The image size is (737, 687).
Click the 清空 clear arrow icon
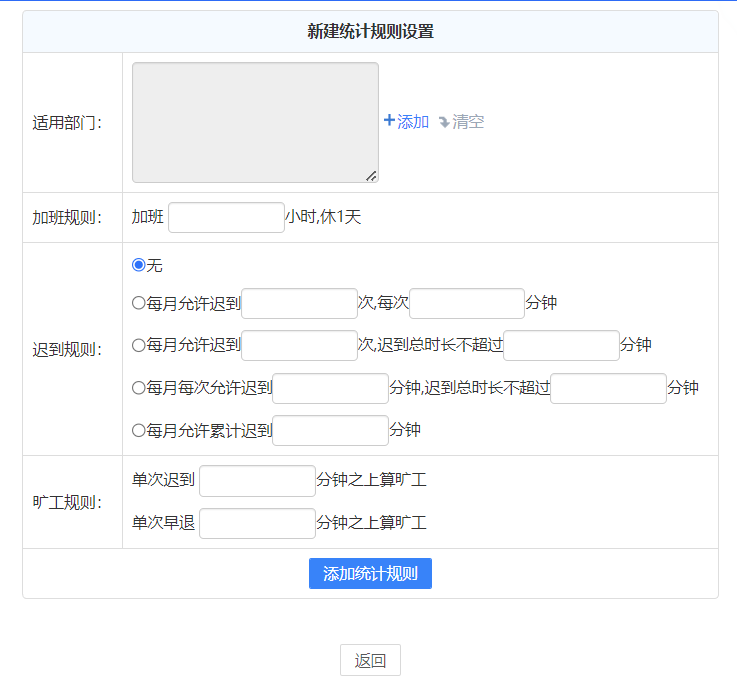pyautogui.click(x=444, y=122)
